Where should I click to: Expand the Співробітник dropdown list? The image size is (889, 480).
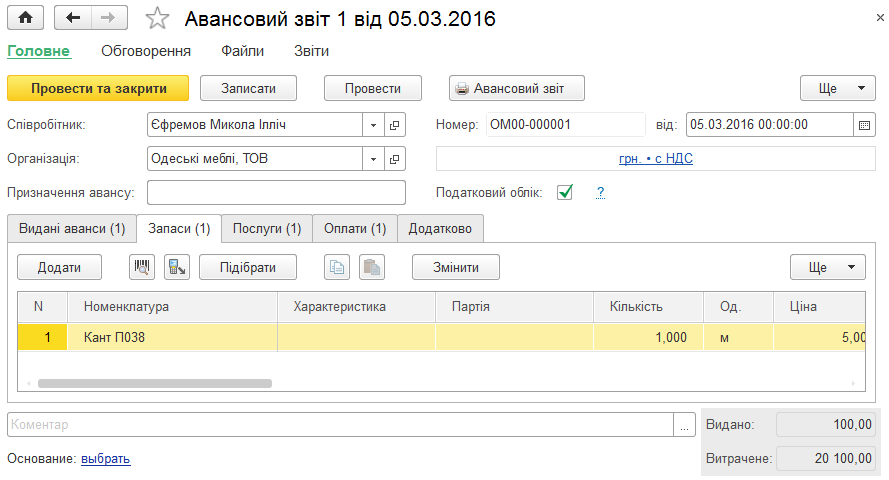373,125
